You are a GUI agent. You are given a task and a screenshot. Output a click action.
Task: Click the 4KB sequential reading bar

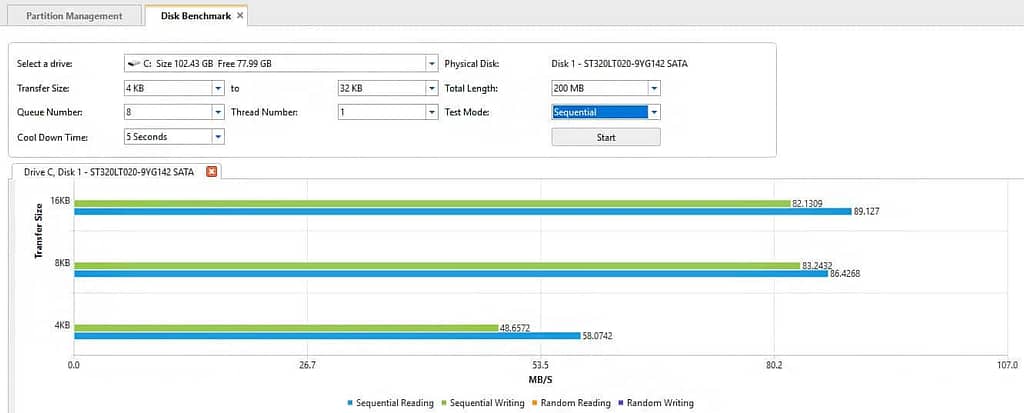[x=327, y=336]
